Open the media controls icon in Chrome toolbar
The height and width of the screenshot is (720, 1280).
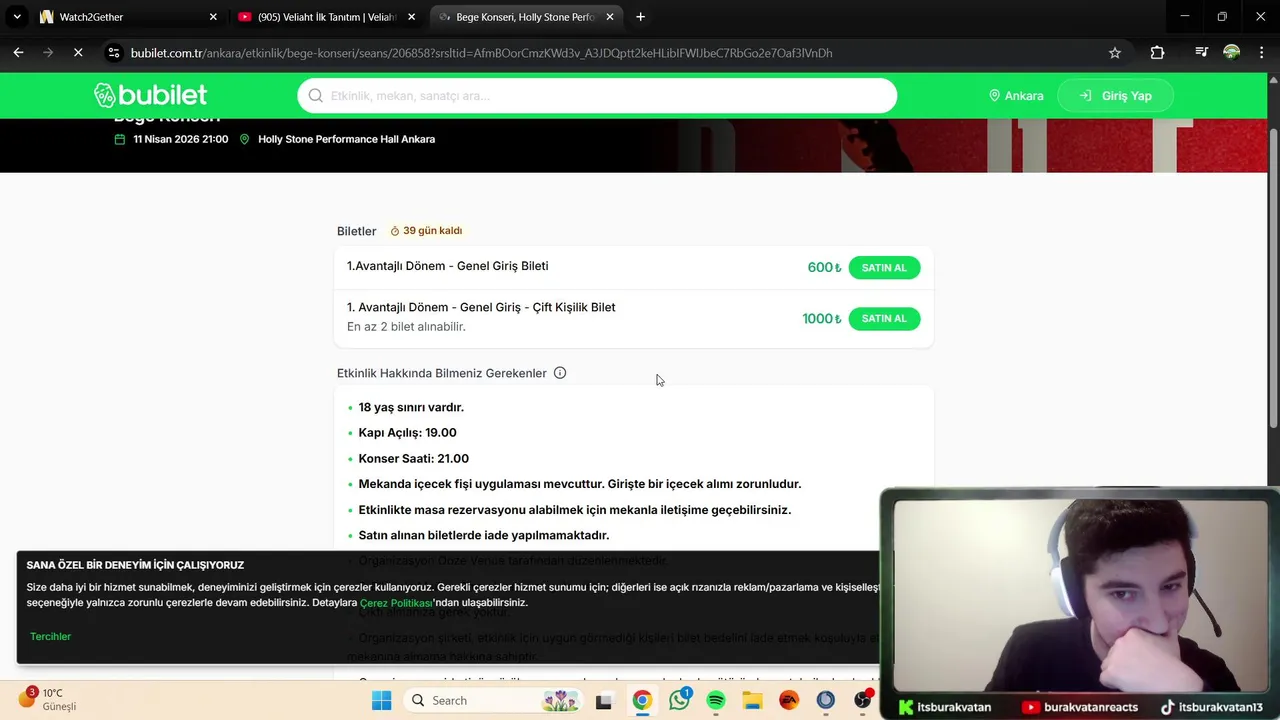tap(1202, 53)
